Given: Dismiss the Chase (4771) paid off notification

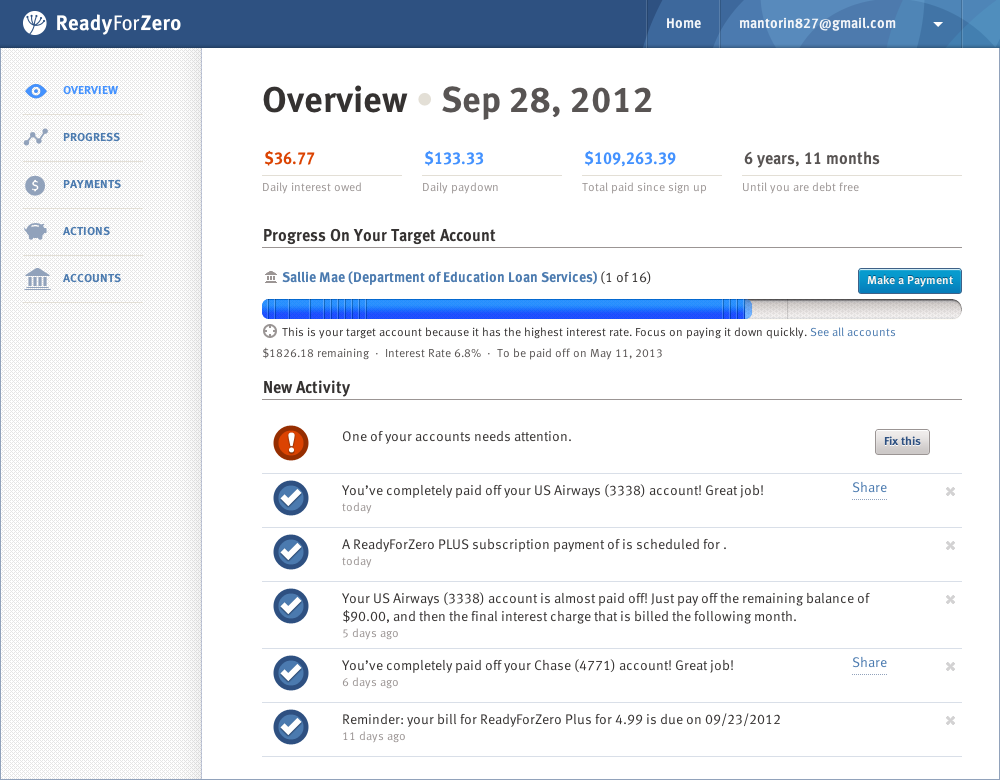Looking at the screenshot, I should (x=950, y=666).
